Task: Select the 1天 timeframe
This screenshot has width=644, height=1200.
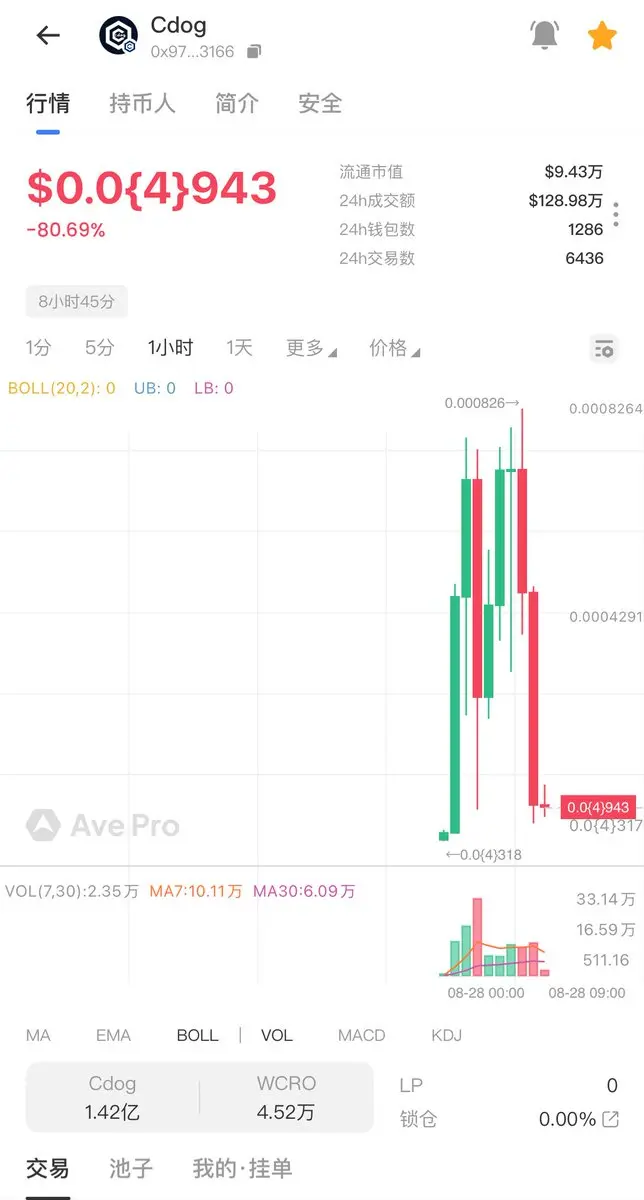Action: [x=239, y=348]
